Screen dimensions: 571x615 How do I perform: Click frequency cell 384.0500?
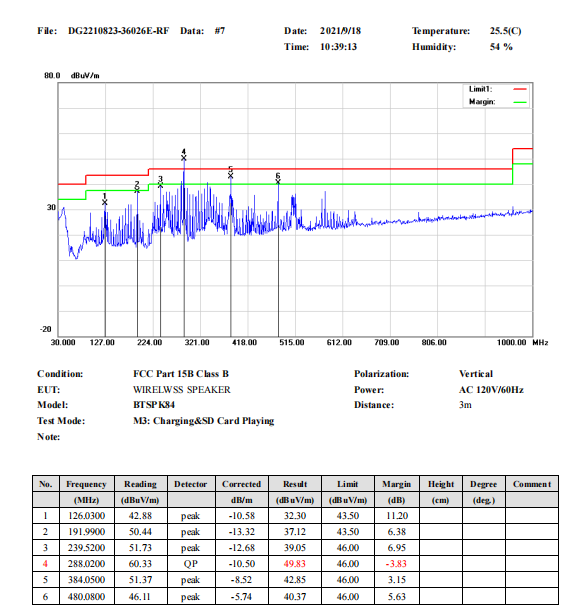tap(86, 580)
